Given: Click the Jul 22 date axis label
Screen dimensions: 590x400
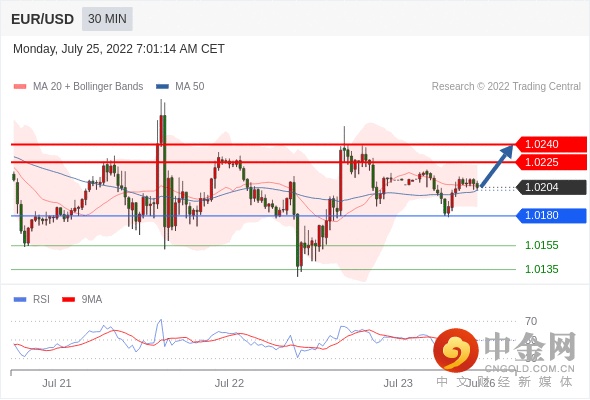Looking at the screenshot, I should coord(229,383).
